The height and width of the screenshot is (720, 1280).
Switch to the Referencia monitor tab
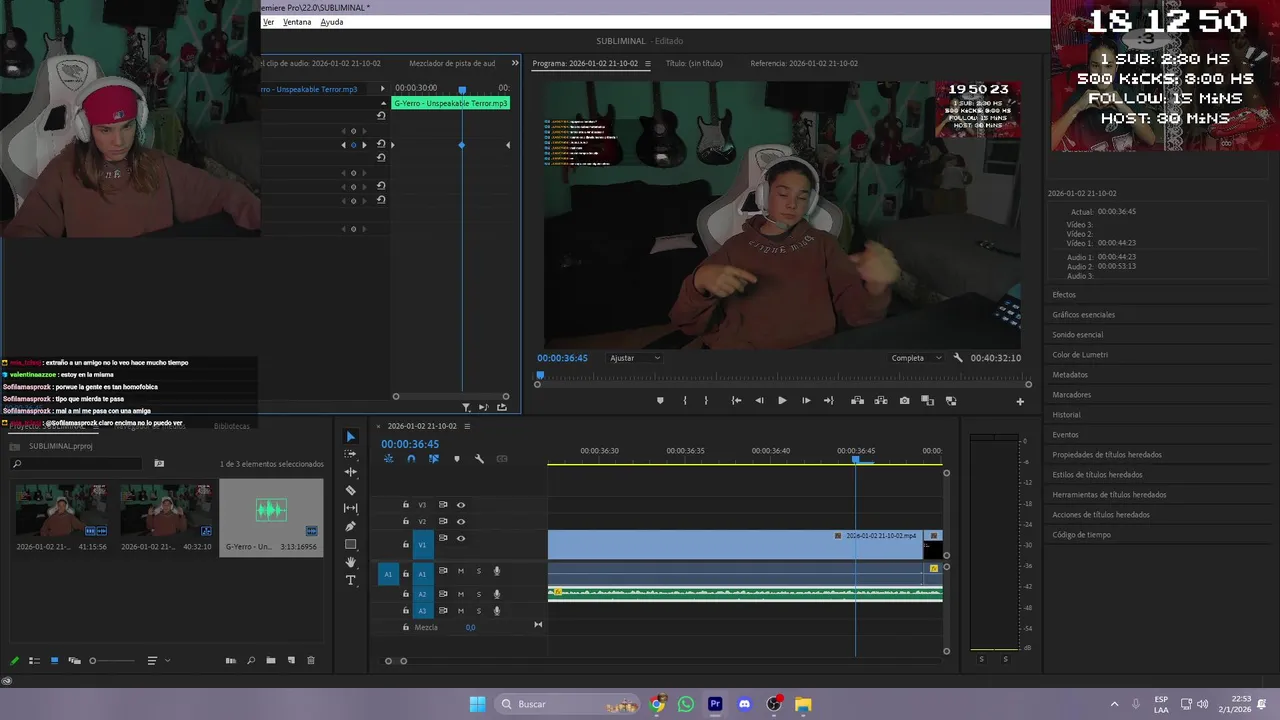click(x=804, y=63)
